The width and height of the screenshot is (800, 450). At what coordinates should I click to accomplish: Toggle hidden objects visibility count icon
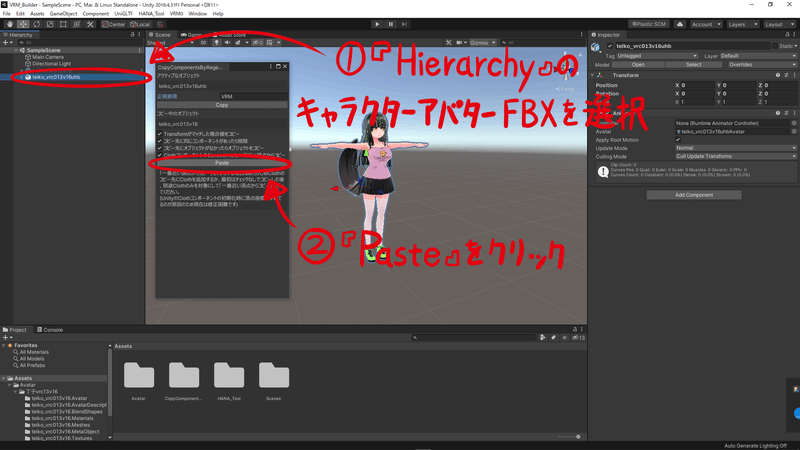[x=258, y=43]
